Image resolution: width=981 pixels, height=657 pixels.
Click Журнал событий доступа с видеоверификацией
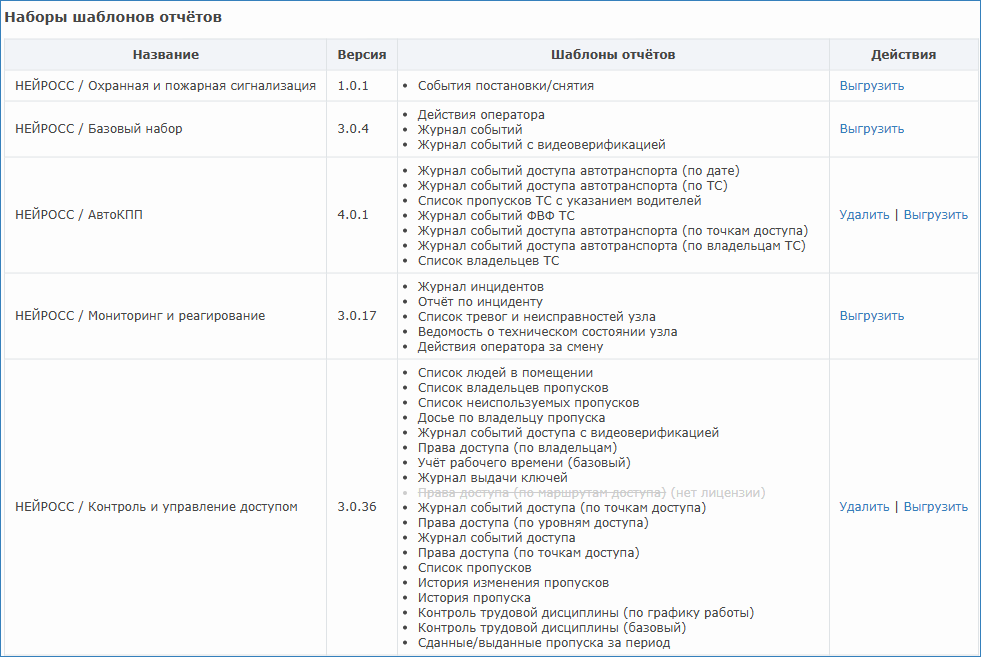coord(568,433)
